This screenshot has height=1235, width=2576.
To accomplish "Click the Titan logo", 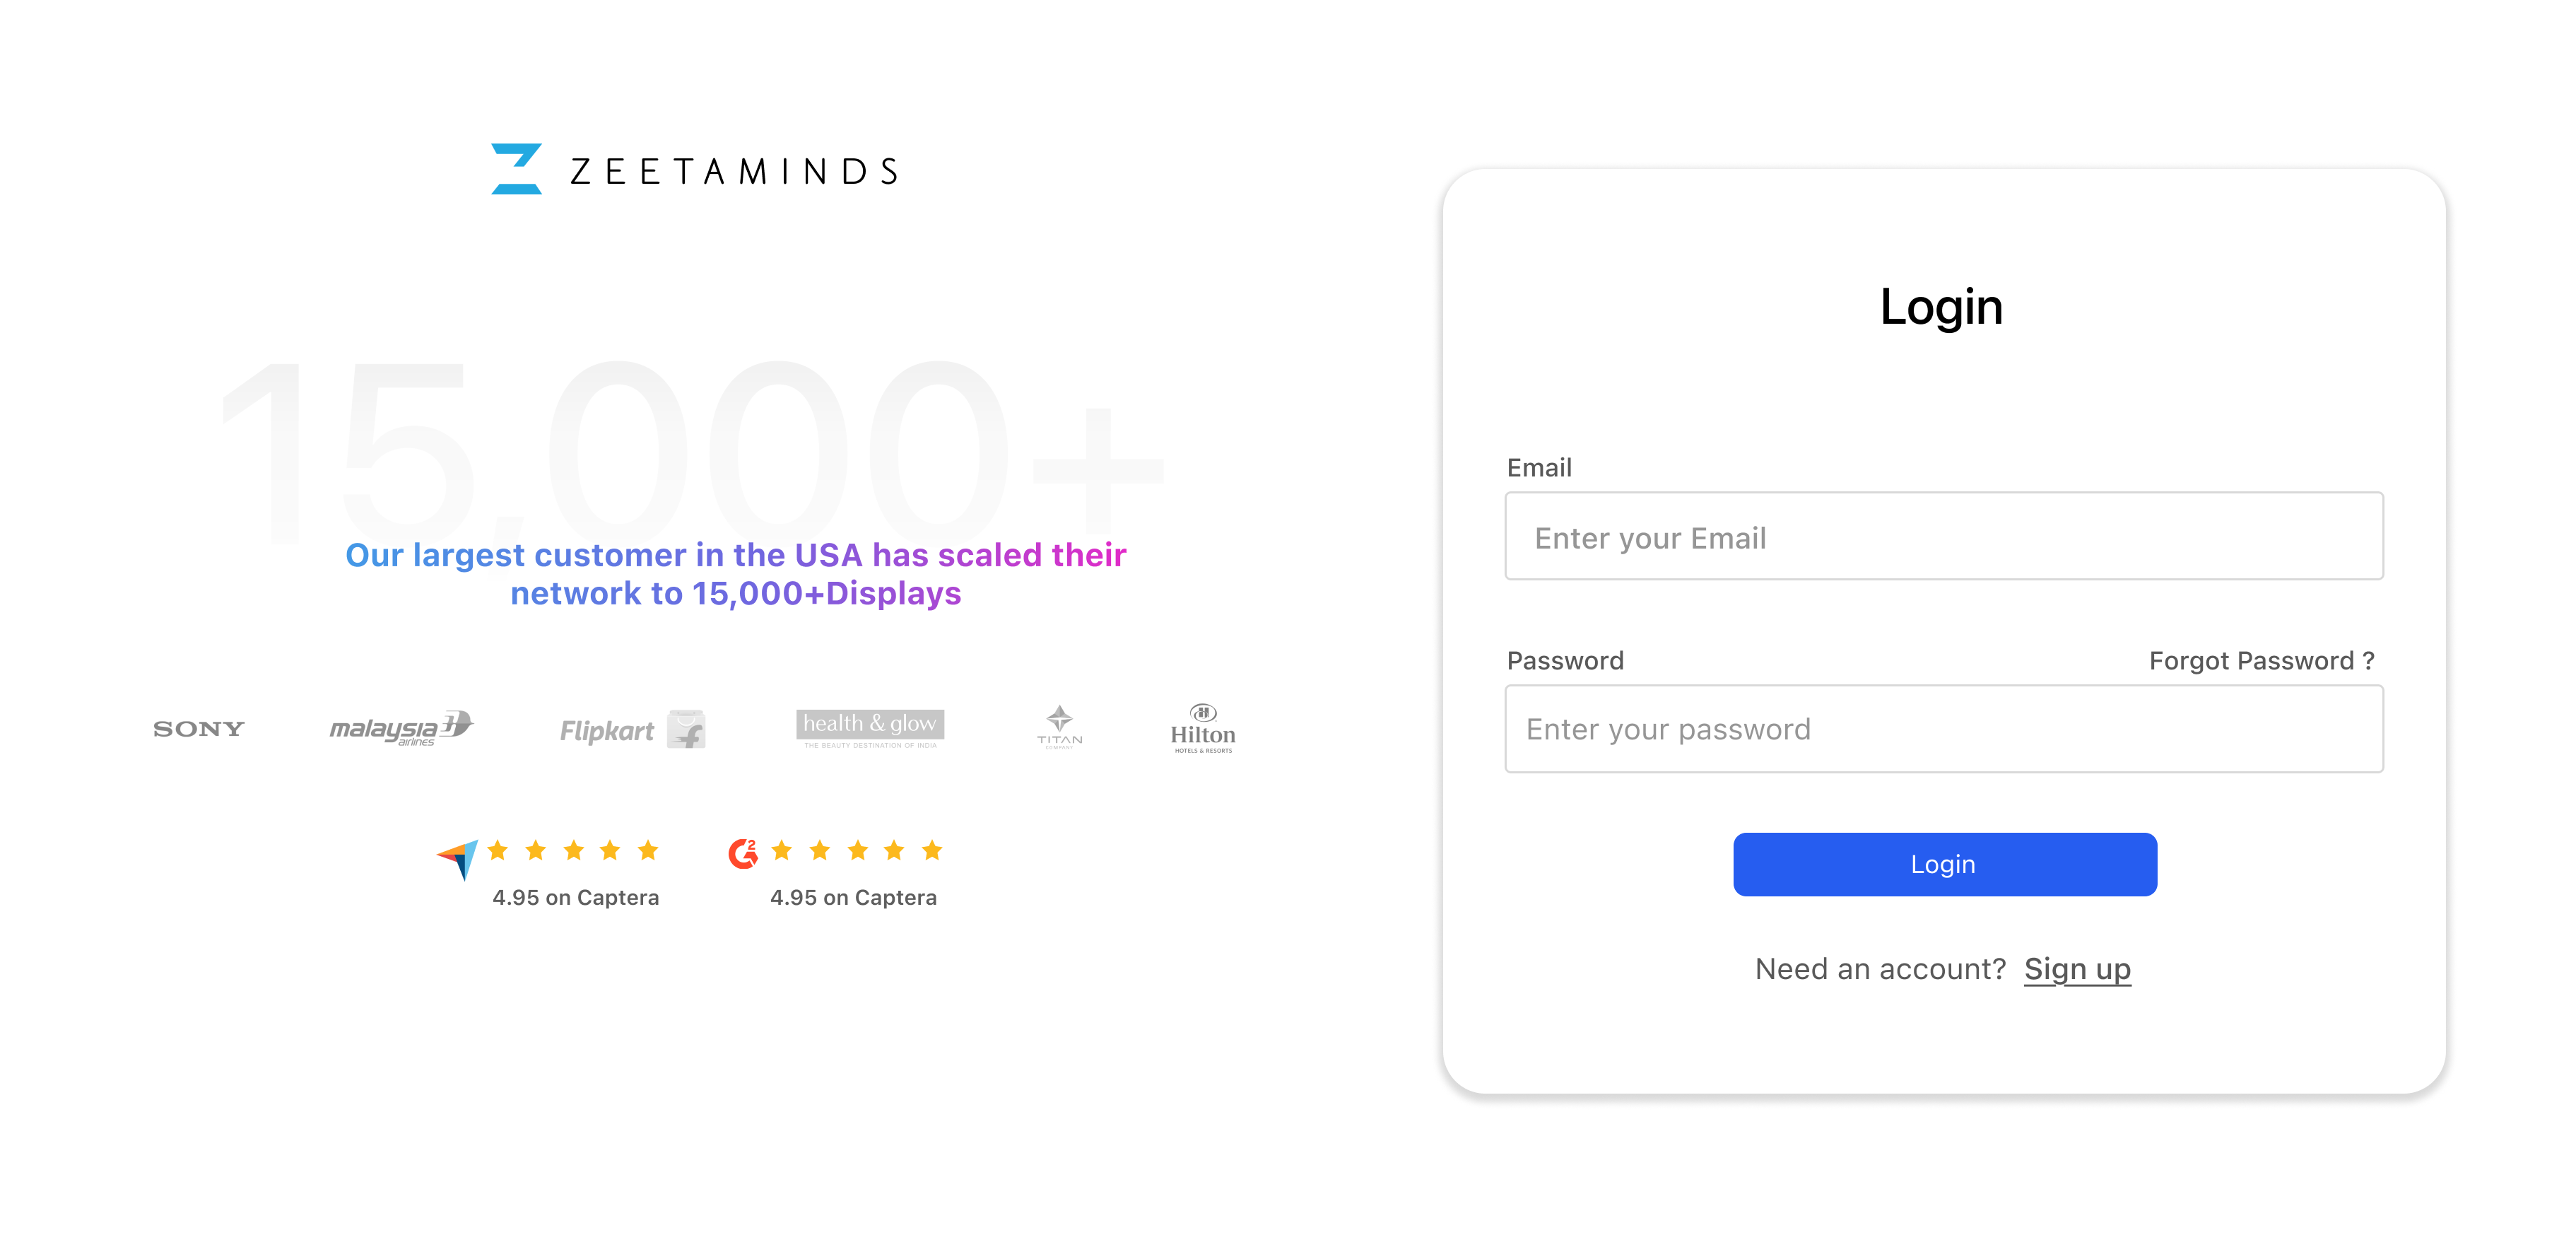I will 1059,727.
